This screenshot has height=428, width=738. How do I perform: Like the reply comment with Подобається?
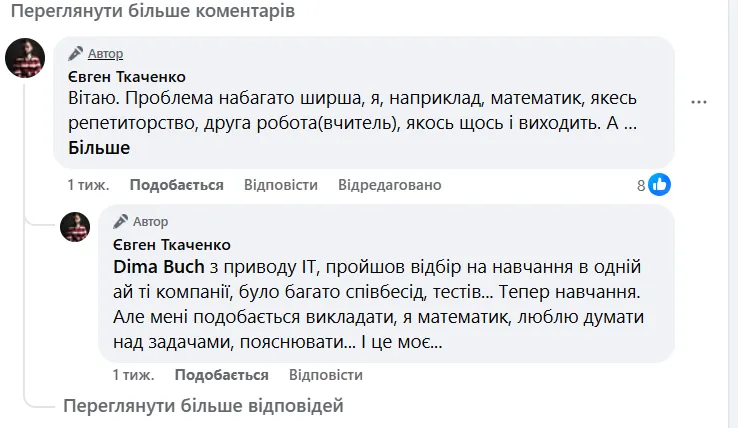221,375
